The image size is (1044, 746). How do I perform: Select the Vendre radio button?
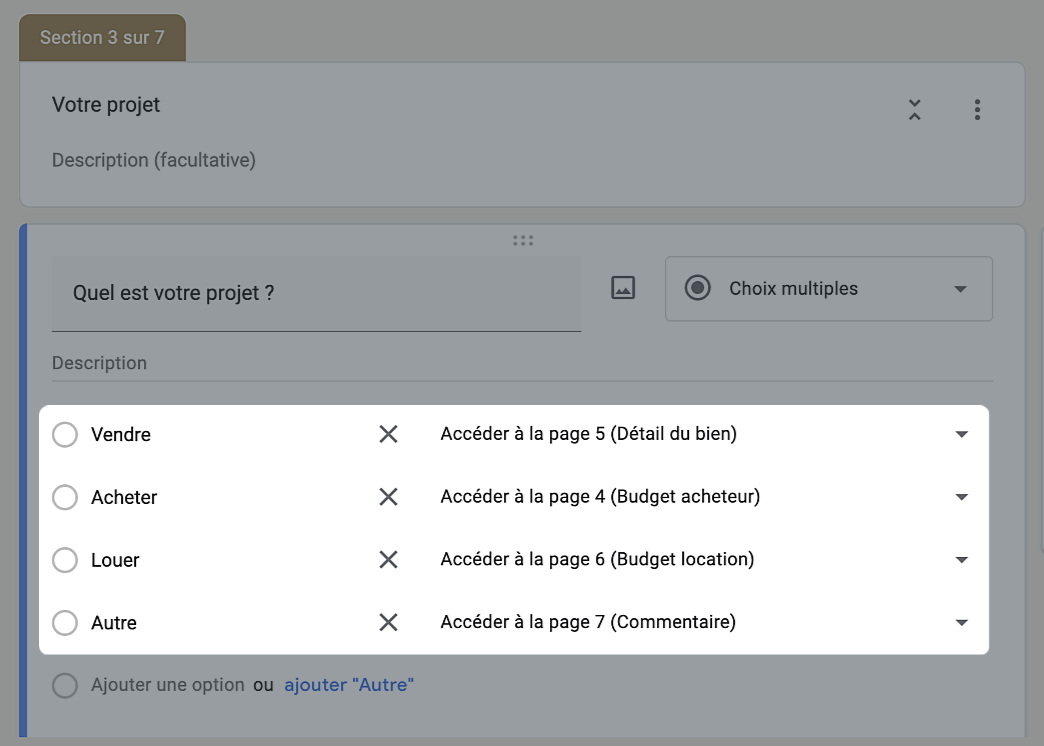pyautogui.click(x=65, y=435)
